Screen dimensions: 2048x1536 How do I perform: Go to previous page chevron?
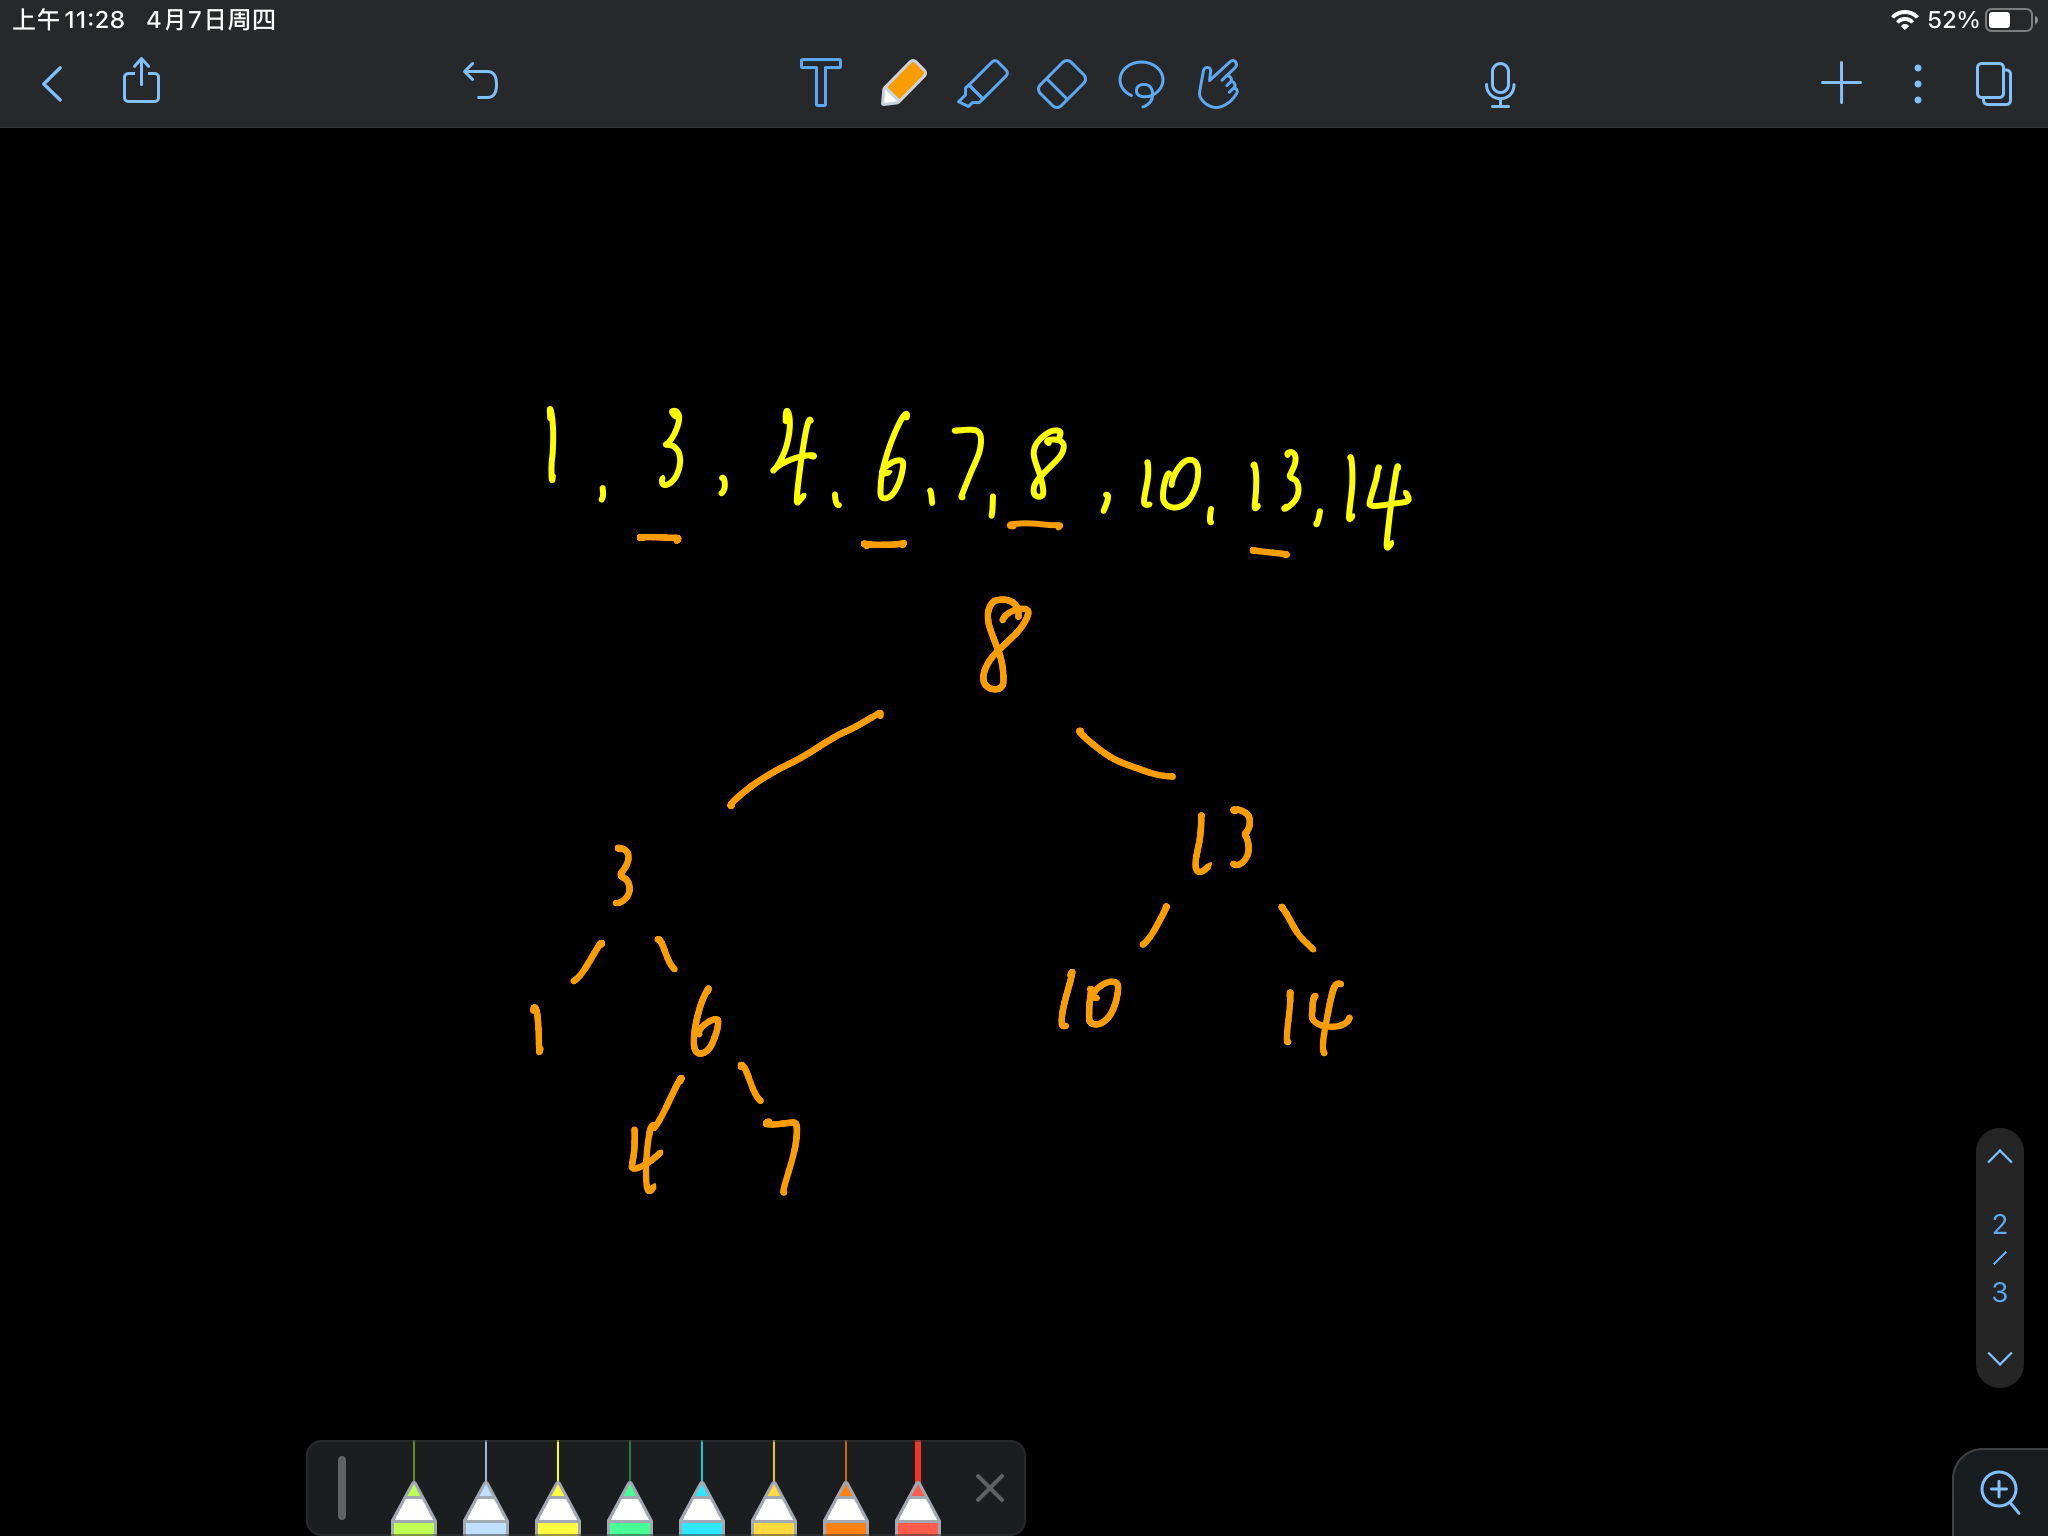1999,1157
